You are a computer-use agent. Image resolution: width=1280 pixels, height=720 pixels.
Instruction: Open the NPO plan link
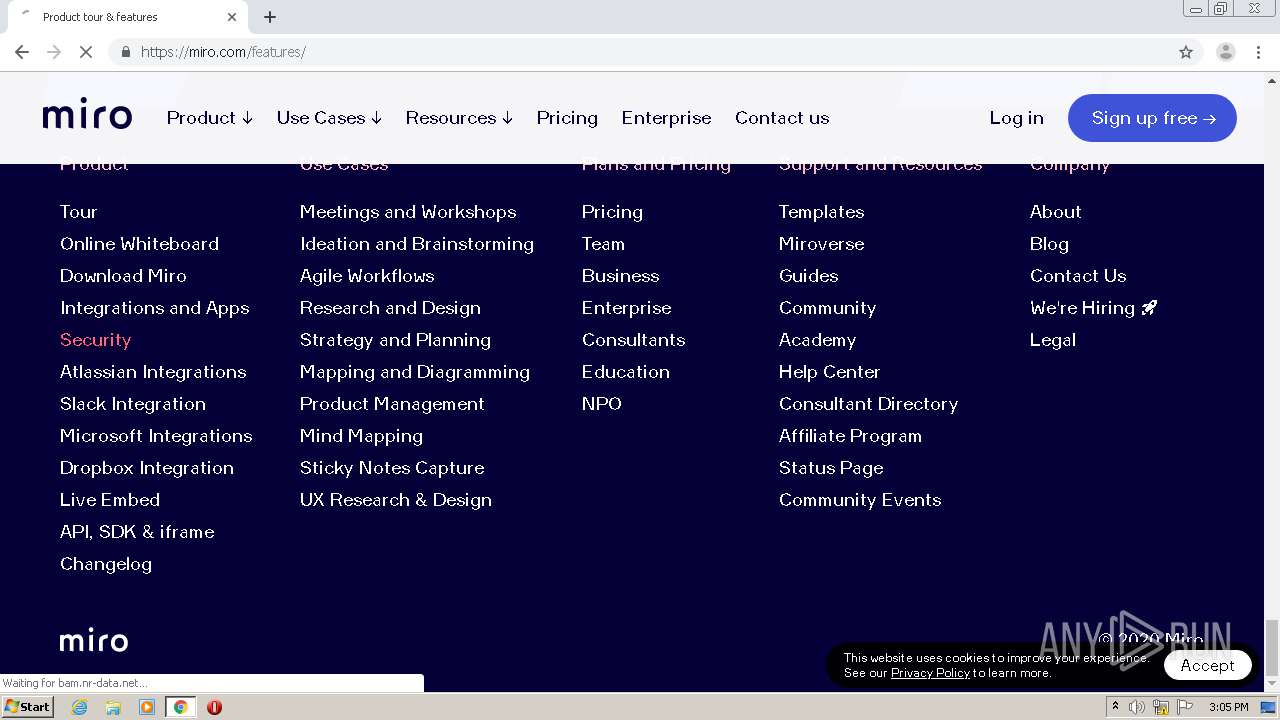602,403
